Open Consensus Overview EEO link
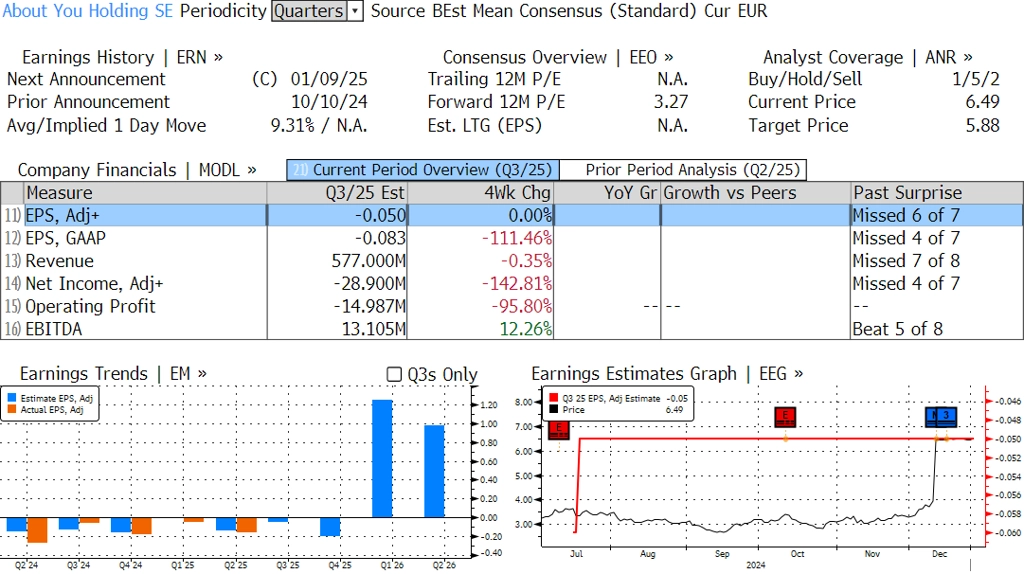The image size is (1024, 574). [x=558, y=57]
